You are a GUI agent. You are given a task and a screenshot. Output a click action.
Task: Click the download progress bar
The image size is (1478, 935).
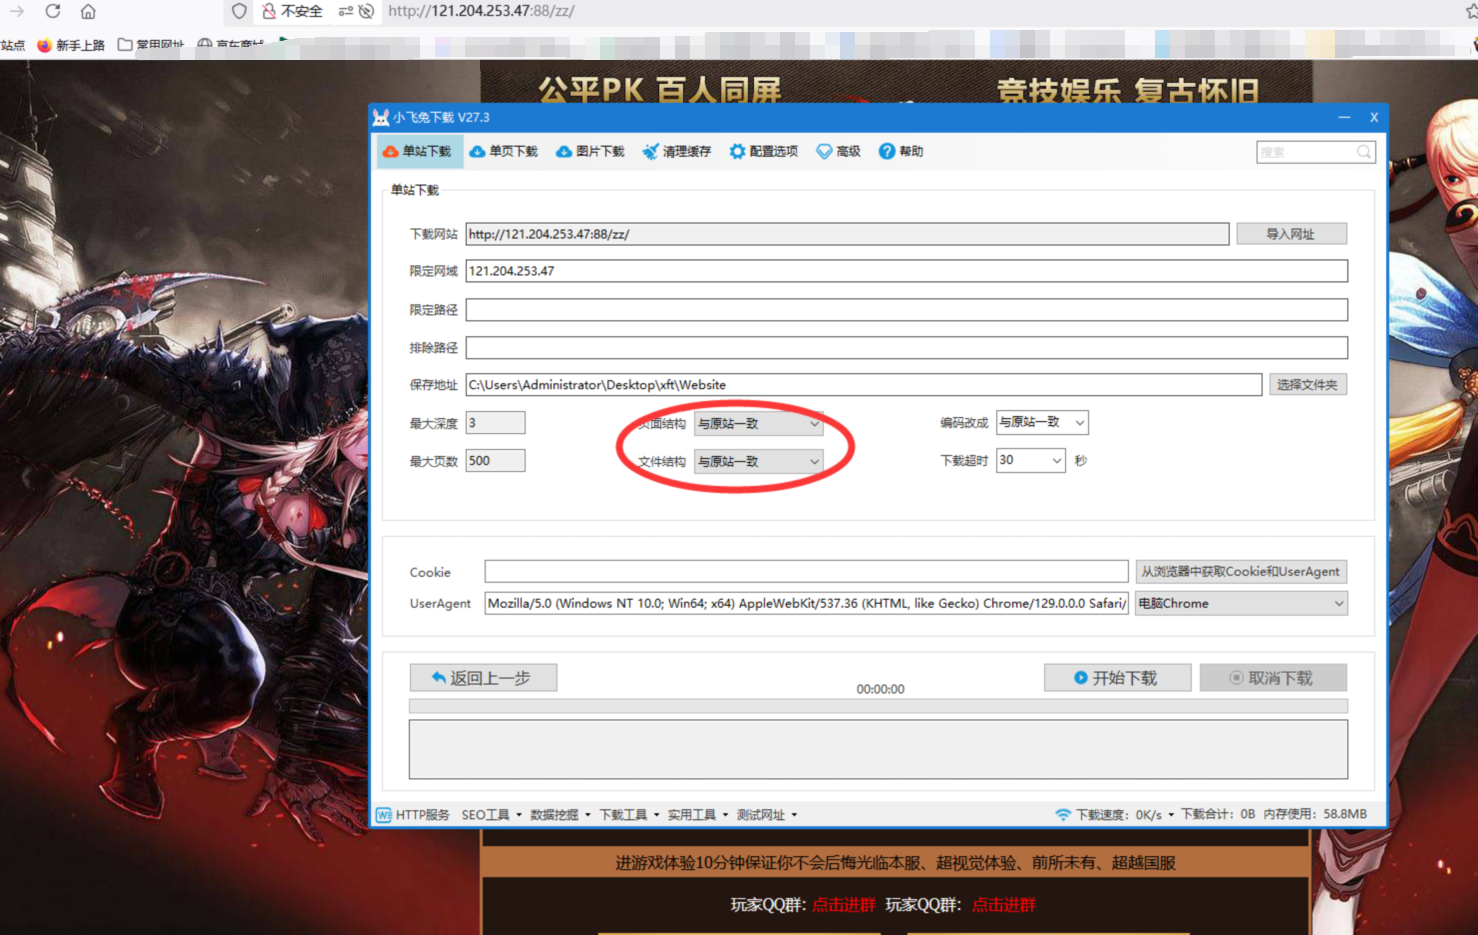tap(878, 706)
